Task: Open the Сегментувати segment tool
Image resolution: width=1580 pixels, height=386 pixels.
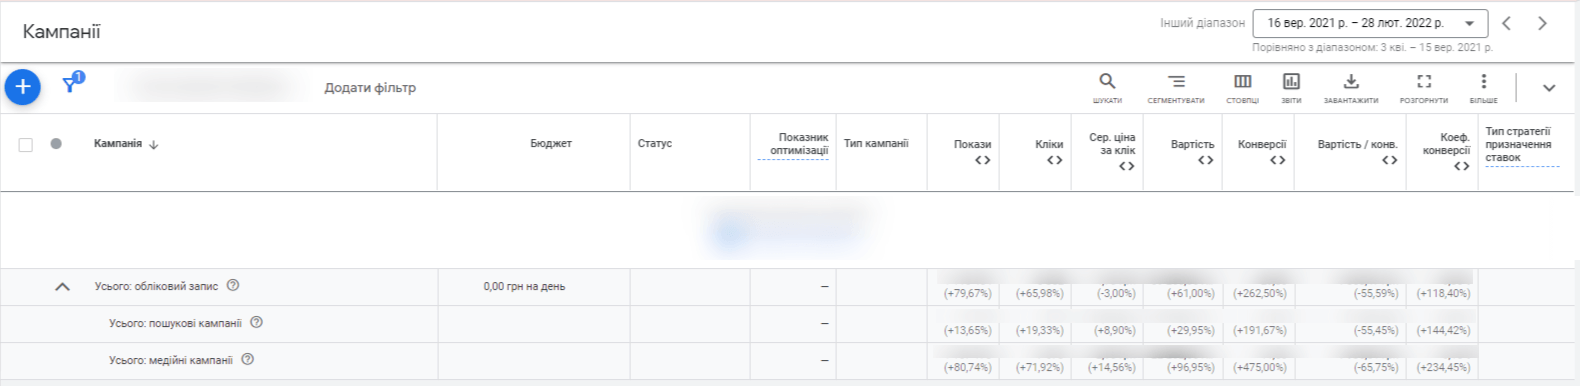Action: pyautogui.click(x=1176, y=87)
